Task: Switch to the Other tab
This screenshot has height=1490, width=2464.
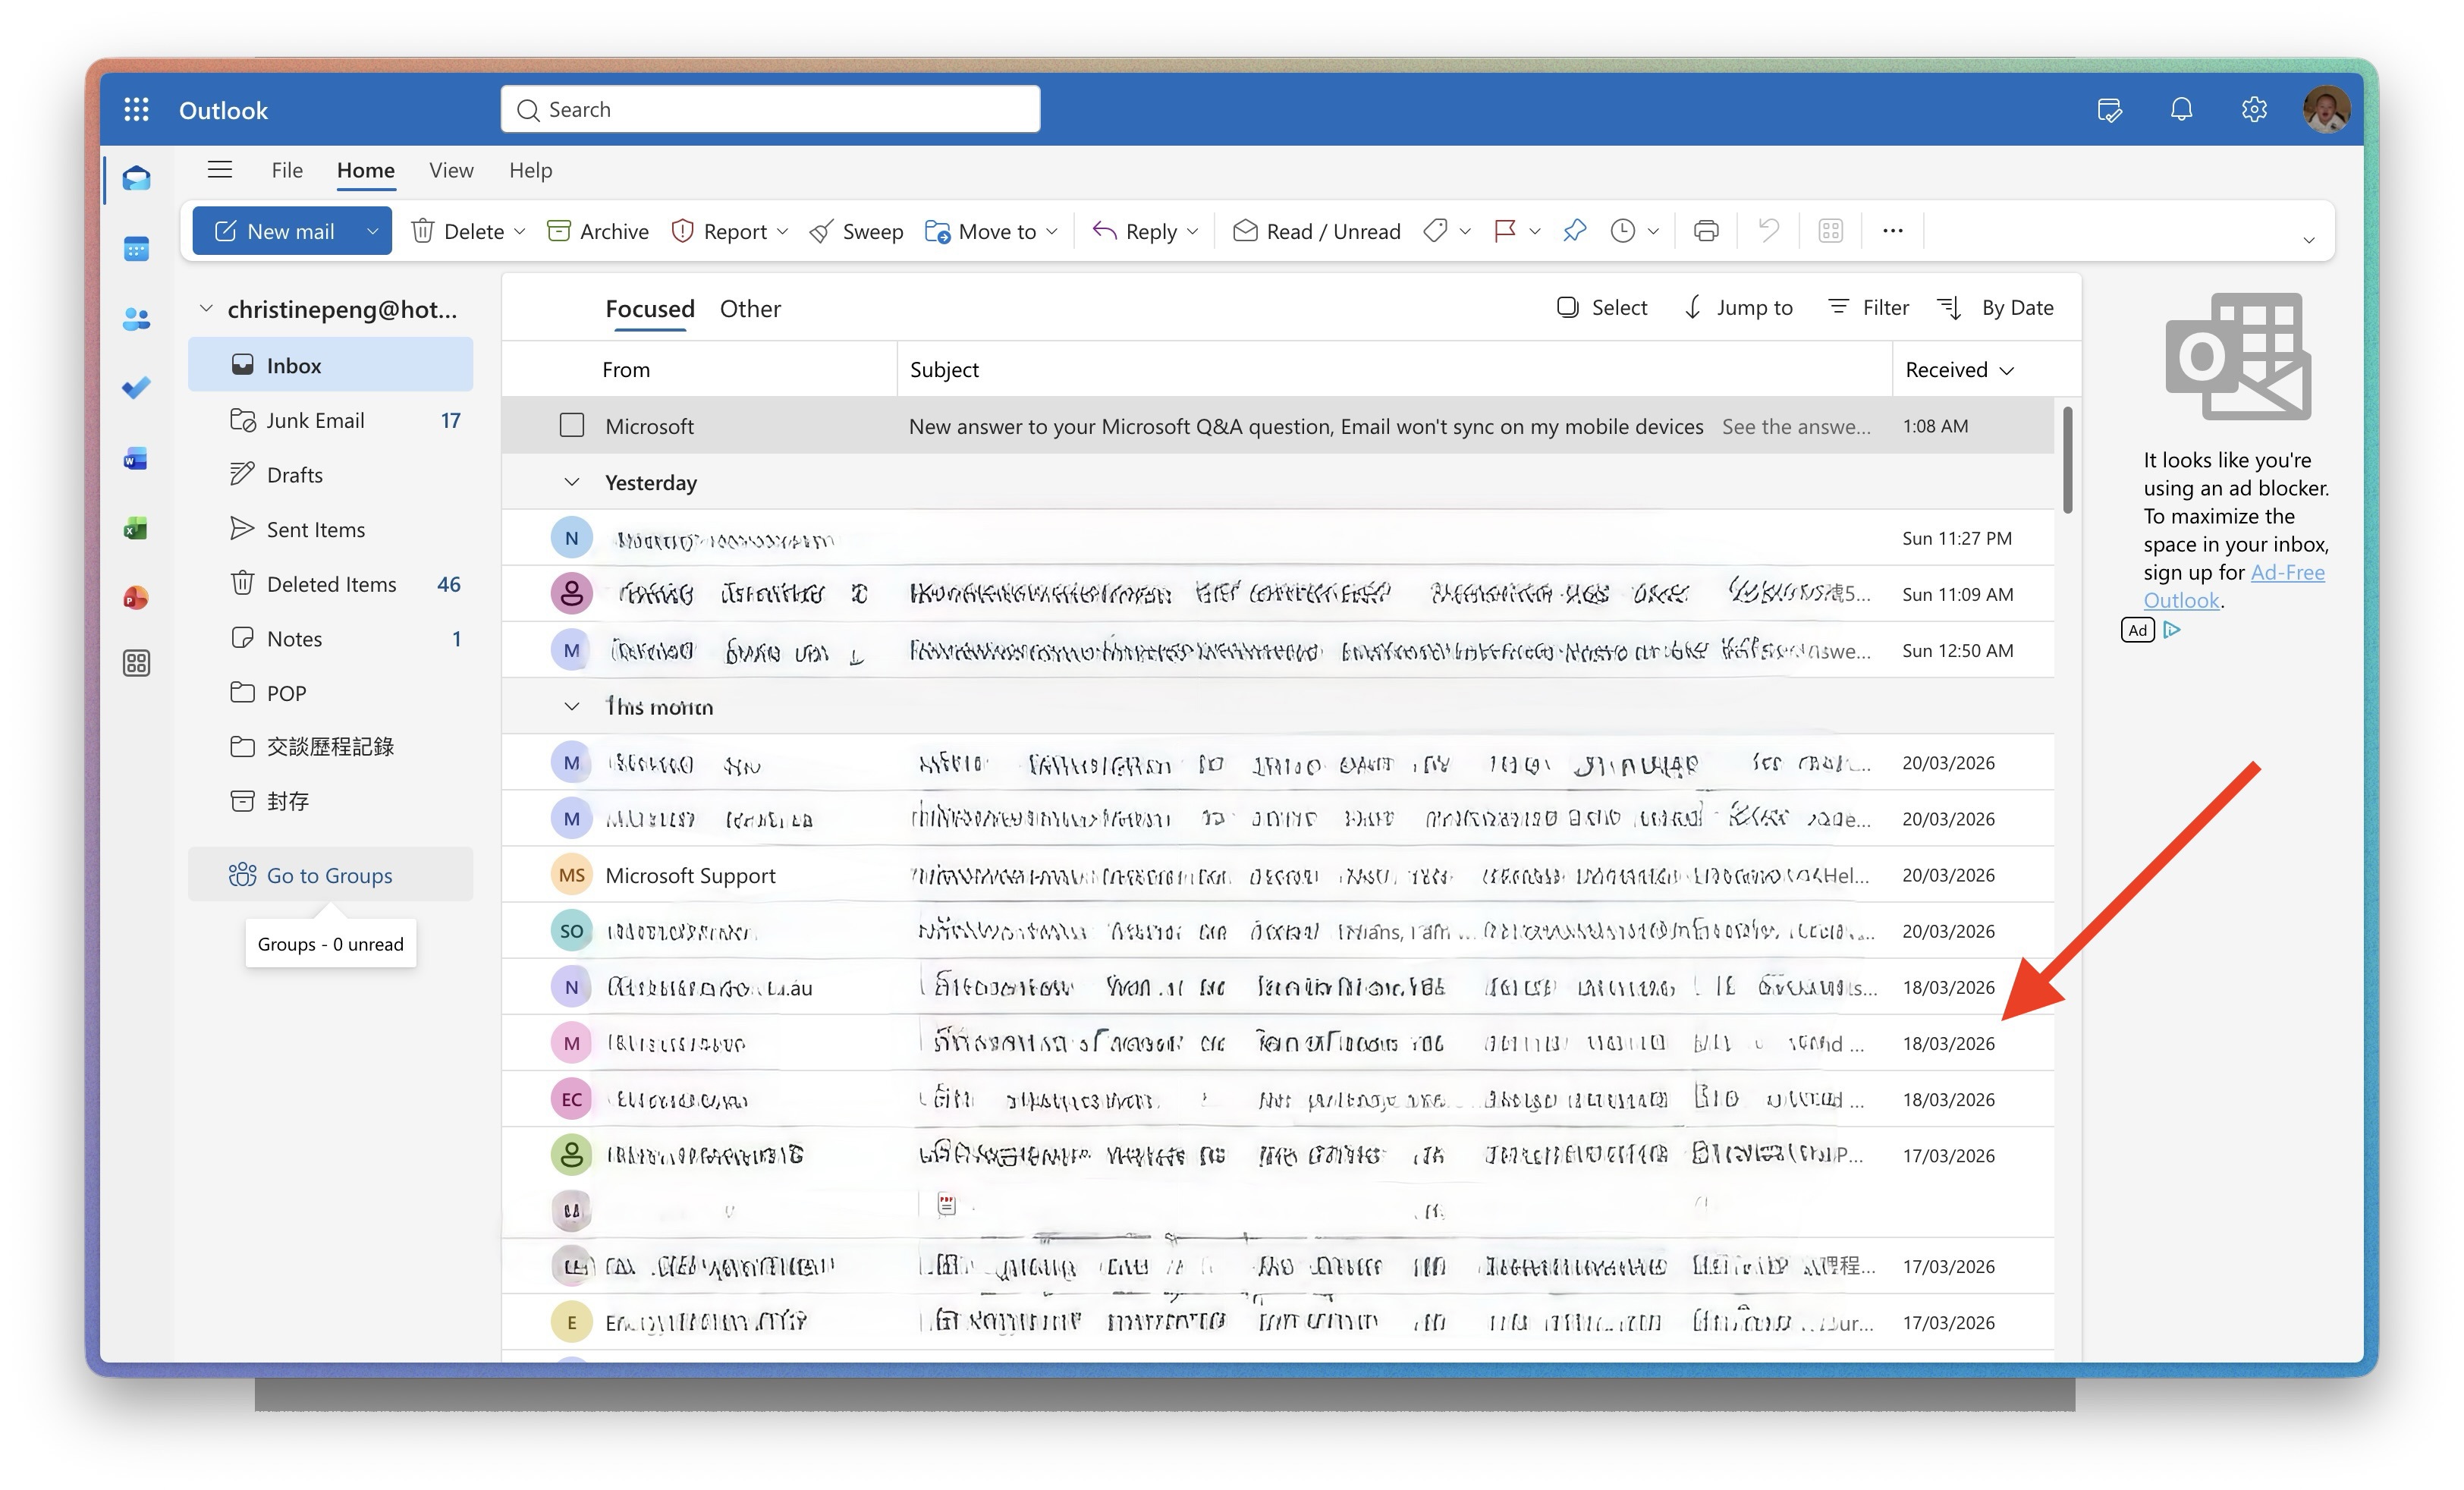Action: [750, 309]
